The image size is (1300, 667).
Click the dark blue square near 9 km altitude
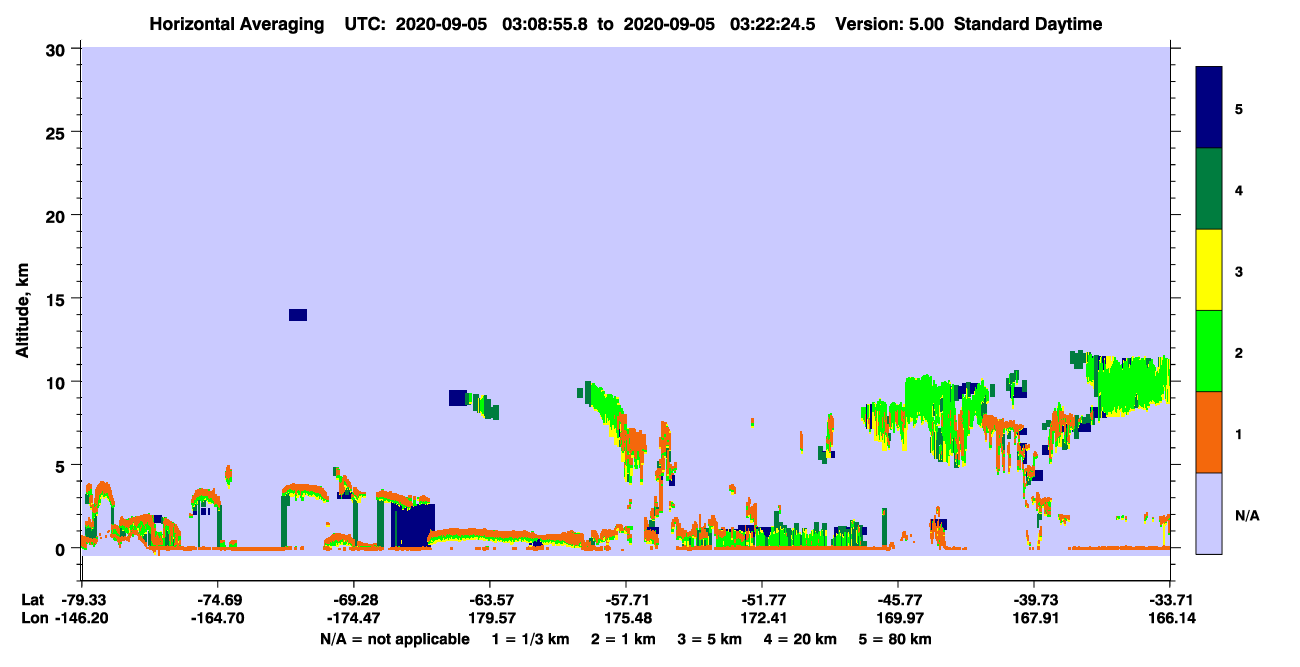[458, 397]
